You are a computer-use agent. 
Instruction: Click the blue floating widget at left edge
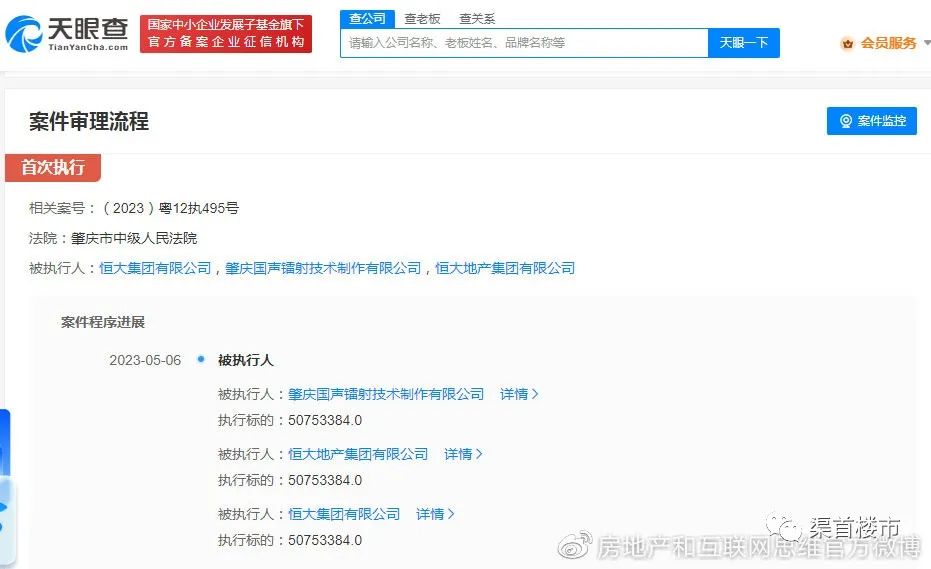(6, 487)
